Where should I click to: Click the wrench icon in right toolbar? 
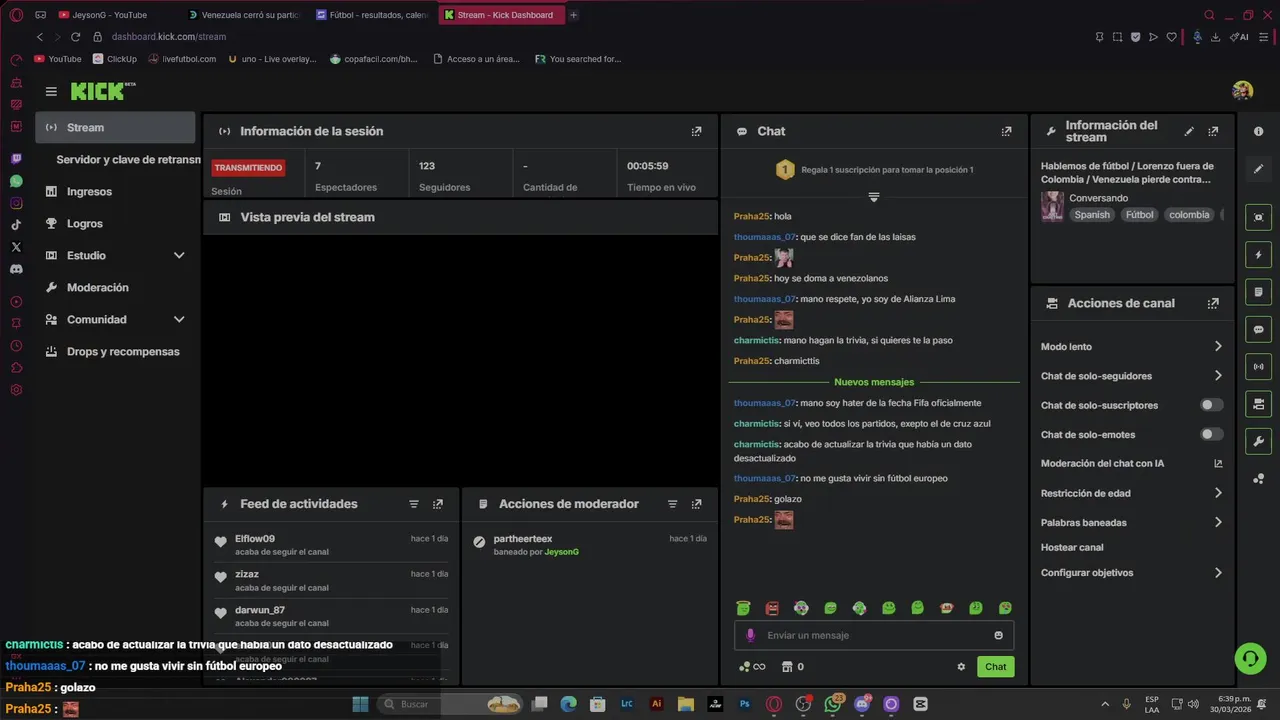1258,441
